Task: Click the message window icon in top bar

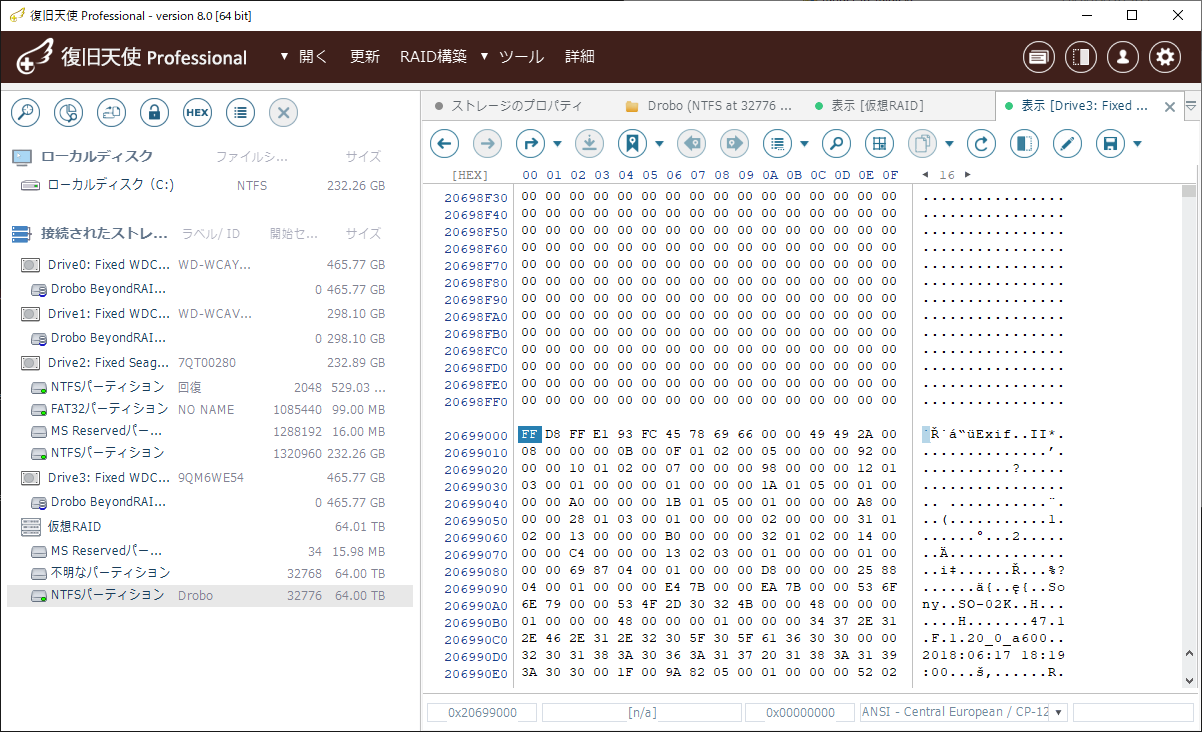Action: point(1039,57)
